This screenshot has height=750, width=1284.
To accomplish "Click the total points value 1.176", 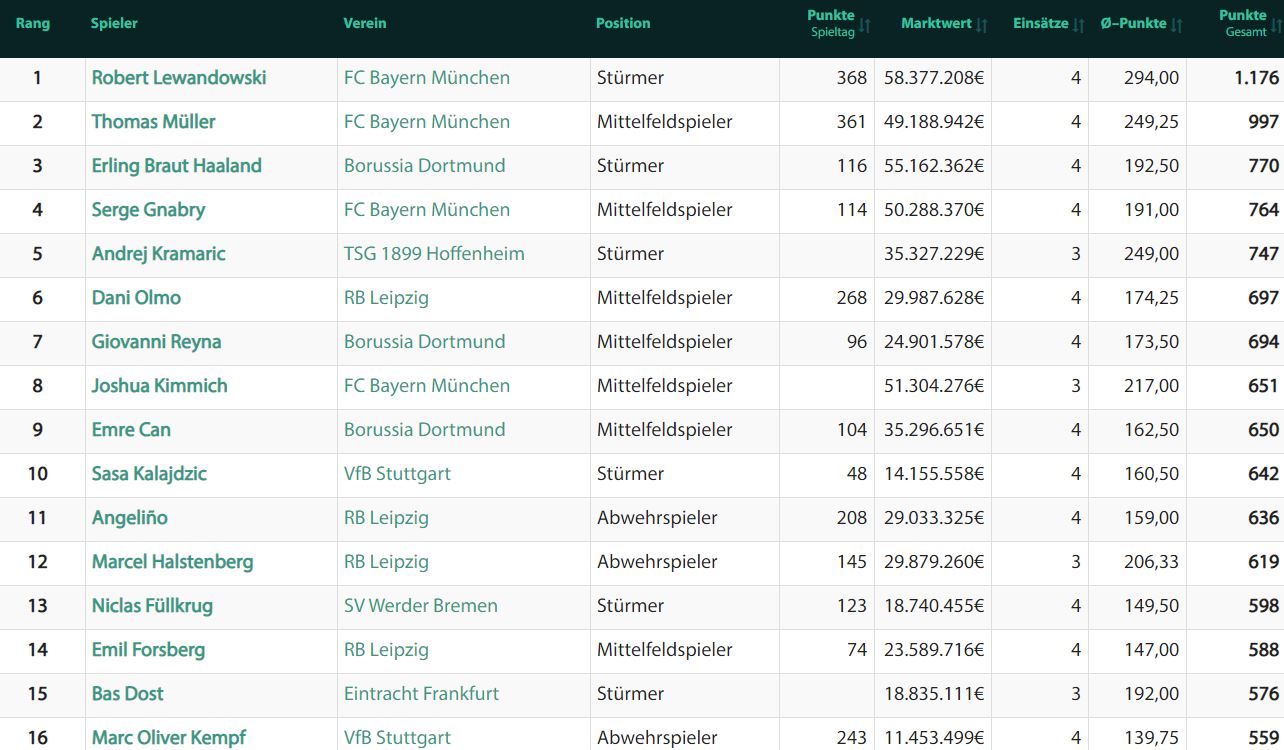I will [1256, 78].
